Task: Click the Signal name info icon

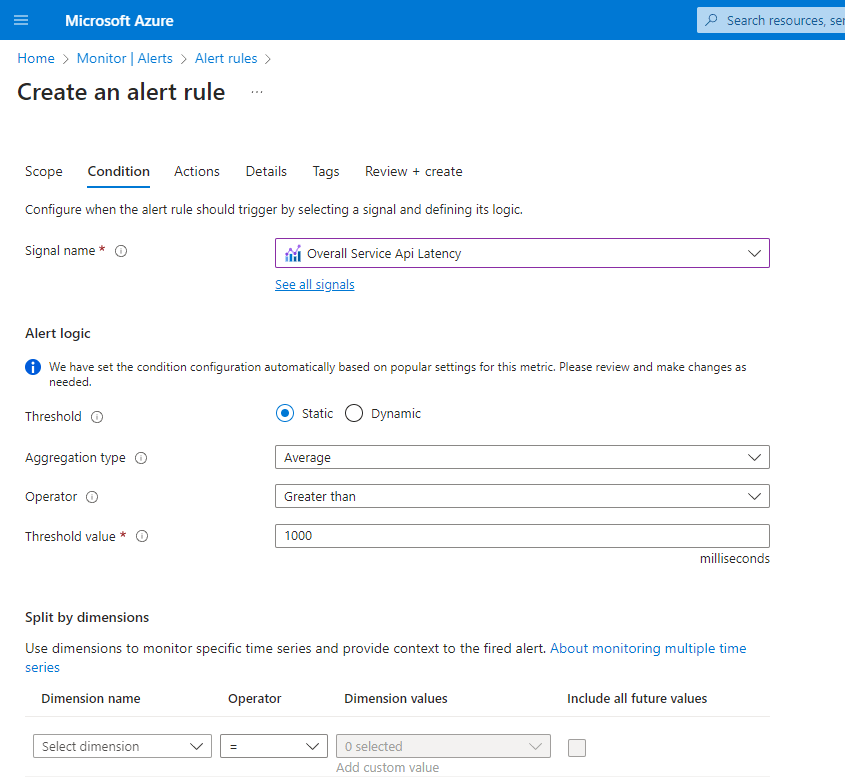Action: click(x=121, y=251)
